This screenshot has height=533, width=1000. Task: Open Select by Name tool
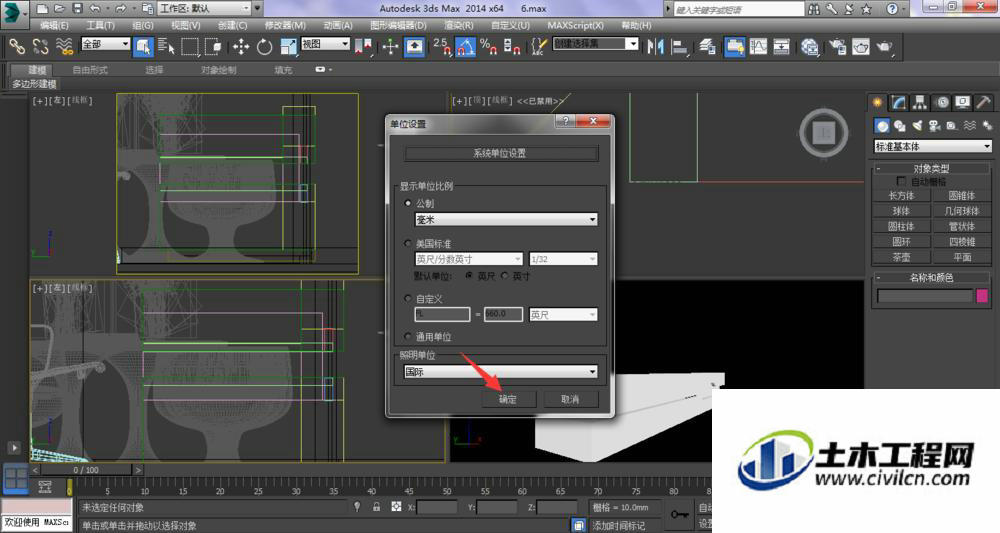pos(166,47)
